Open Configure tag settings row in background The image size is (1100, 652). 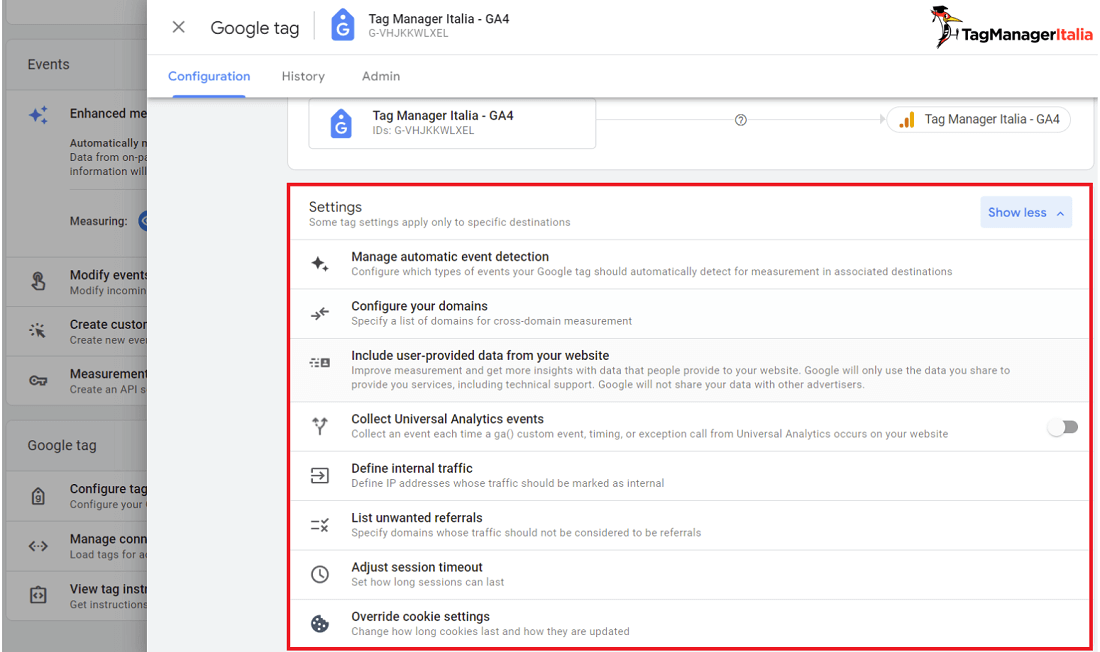pyautogui.click(x=77, y=496)
